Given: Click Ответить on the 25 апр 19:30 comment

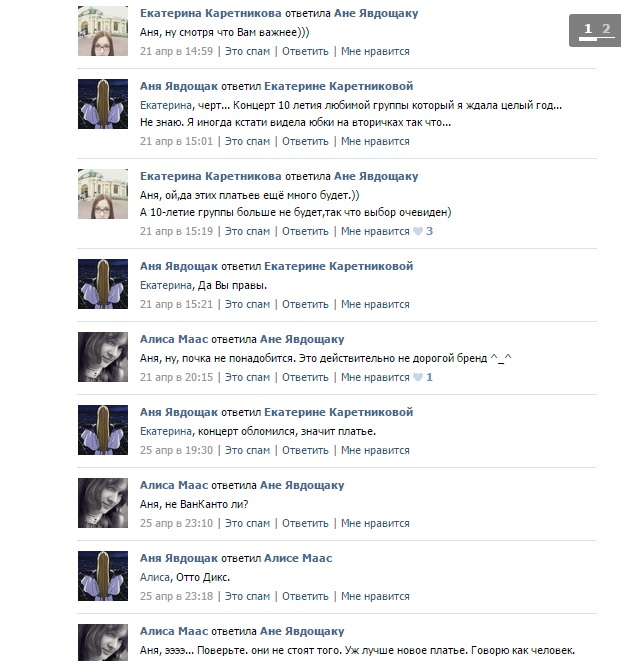Looking at the screenshot, I should pos(305,450).
